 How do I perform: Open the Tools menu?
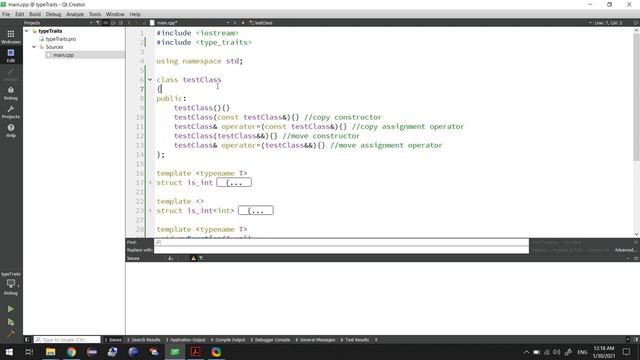click(x=95, y=14)
